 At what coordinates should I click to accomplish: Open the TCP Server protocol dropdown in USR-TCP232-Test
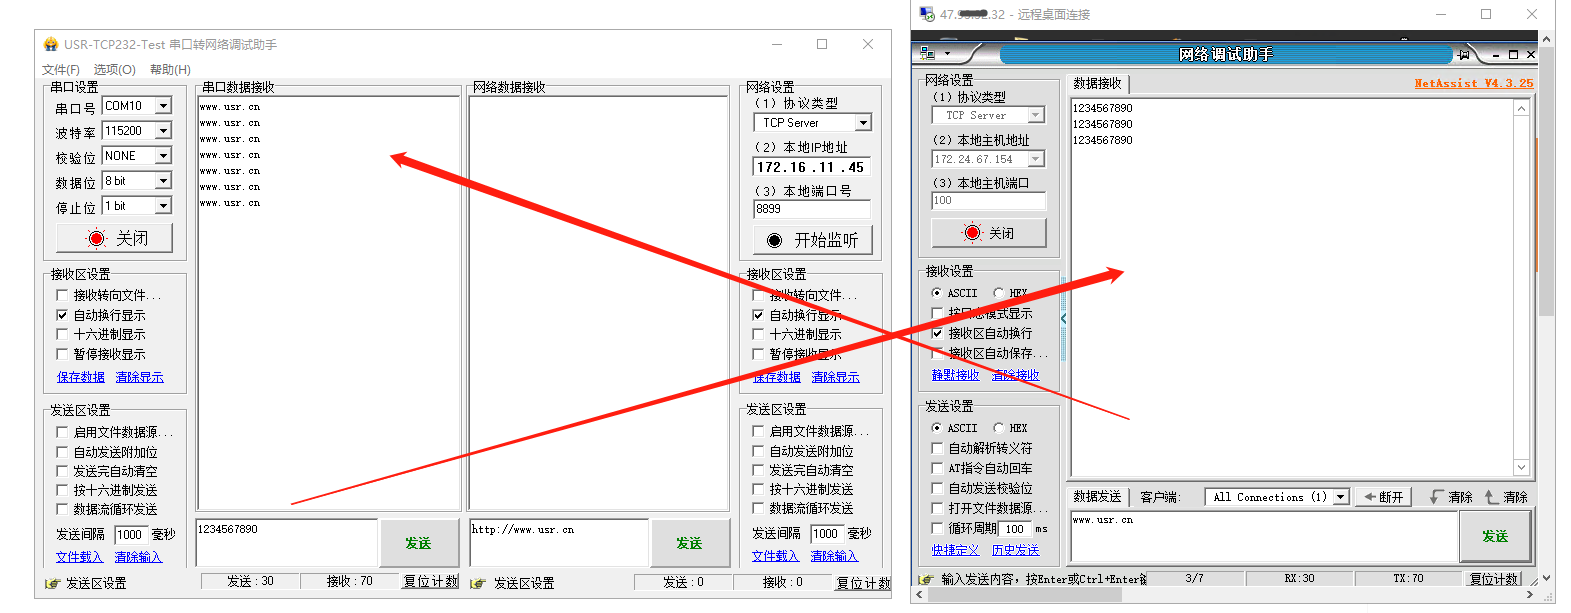pyautogui.click(x=864, y=123)
